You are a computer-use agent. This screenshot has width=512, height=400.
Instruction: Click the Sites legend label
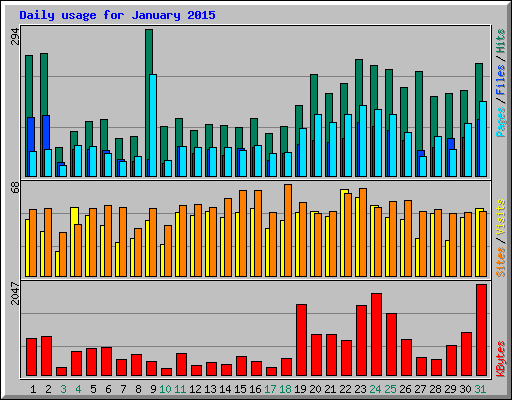coord(501,262)
